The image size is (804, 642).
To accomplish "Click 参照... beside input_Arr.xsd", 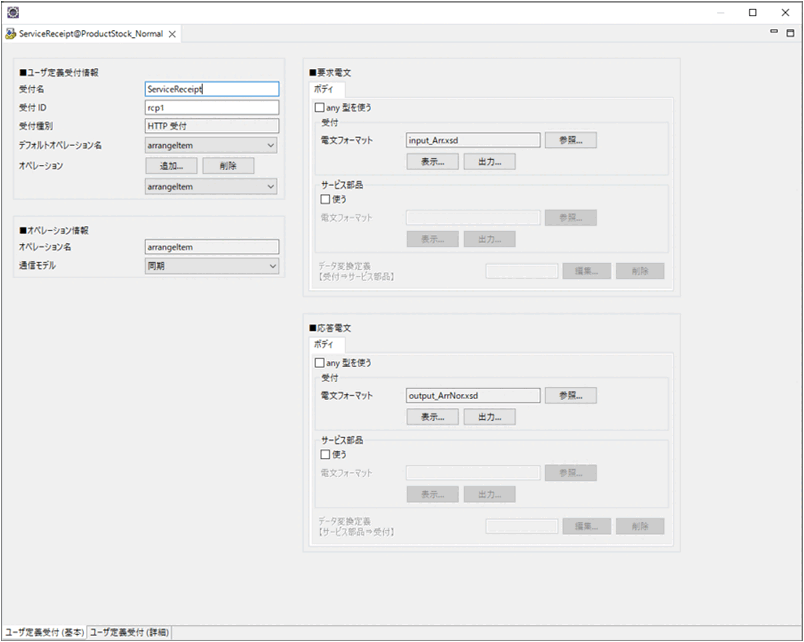I will 570,140.
